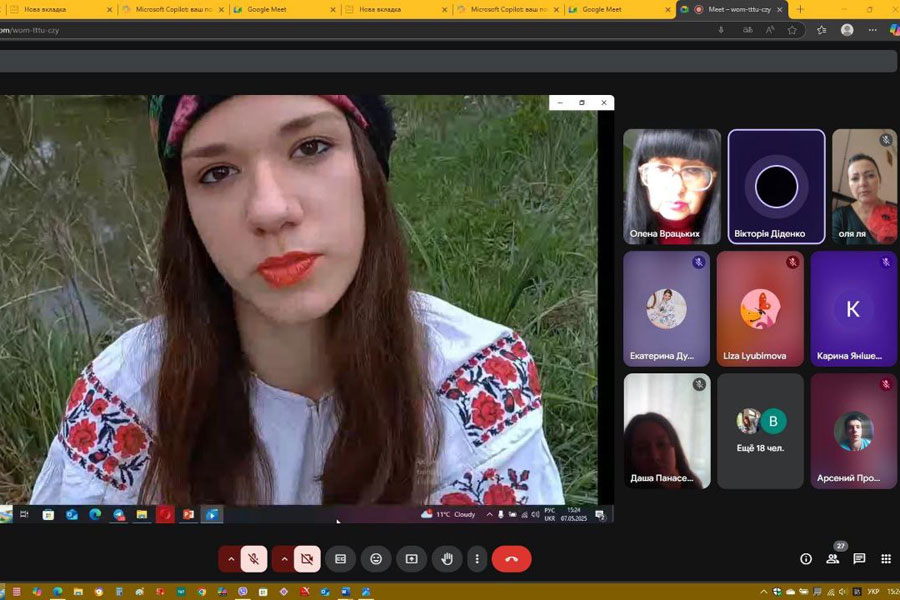Click the "Ещё 18 чел." tile

tap(761, 431)
